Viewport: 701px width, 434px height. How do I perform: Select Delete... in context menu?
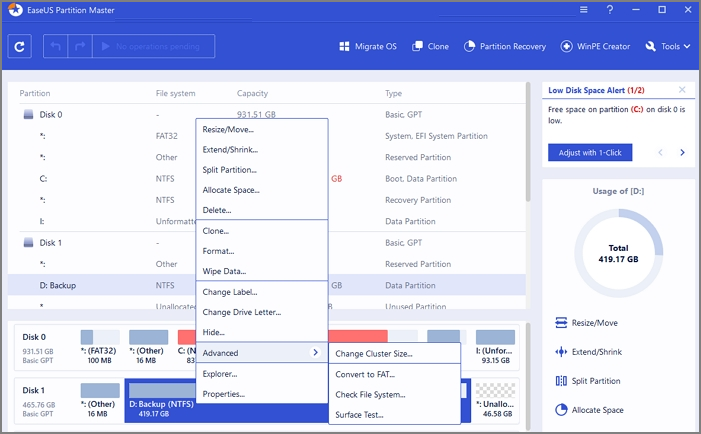[x=262, y=210]
